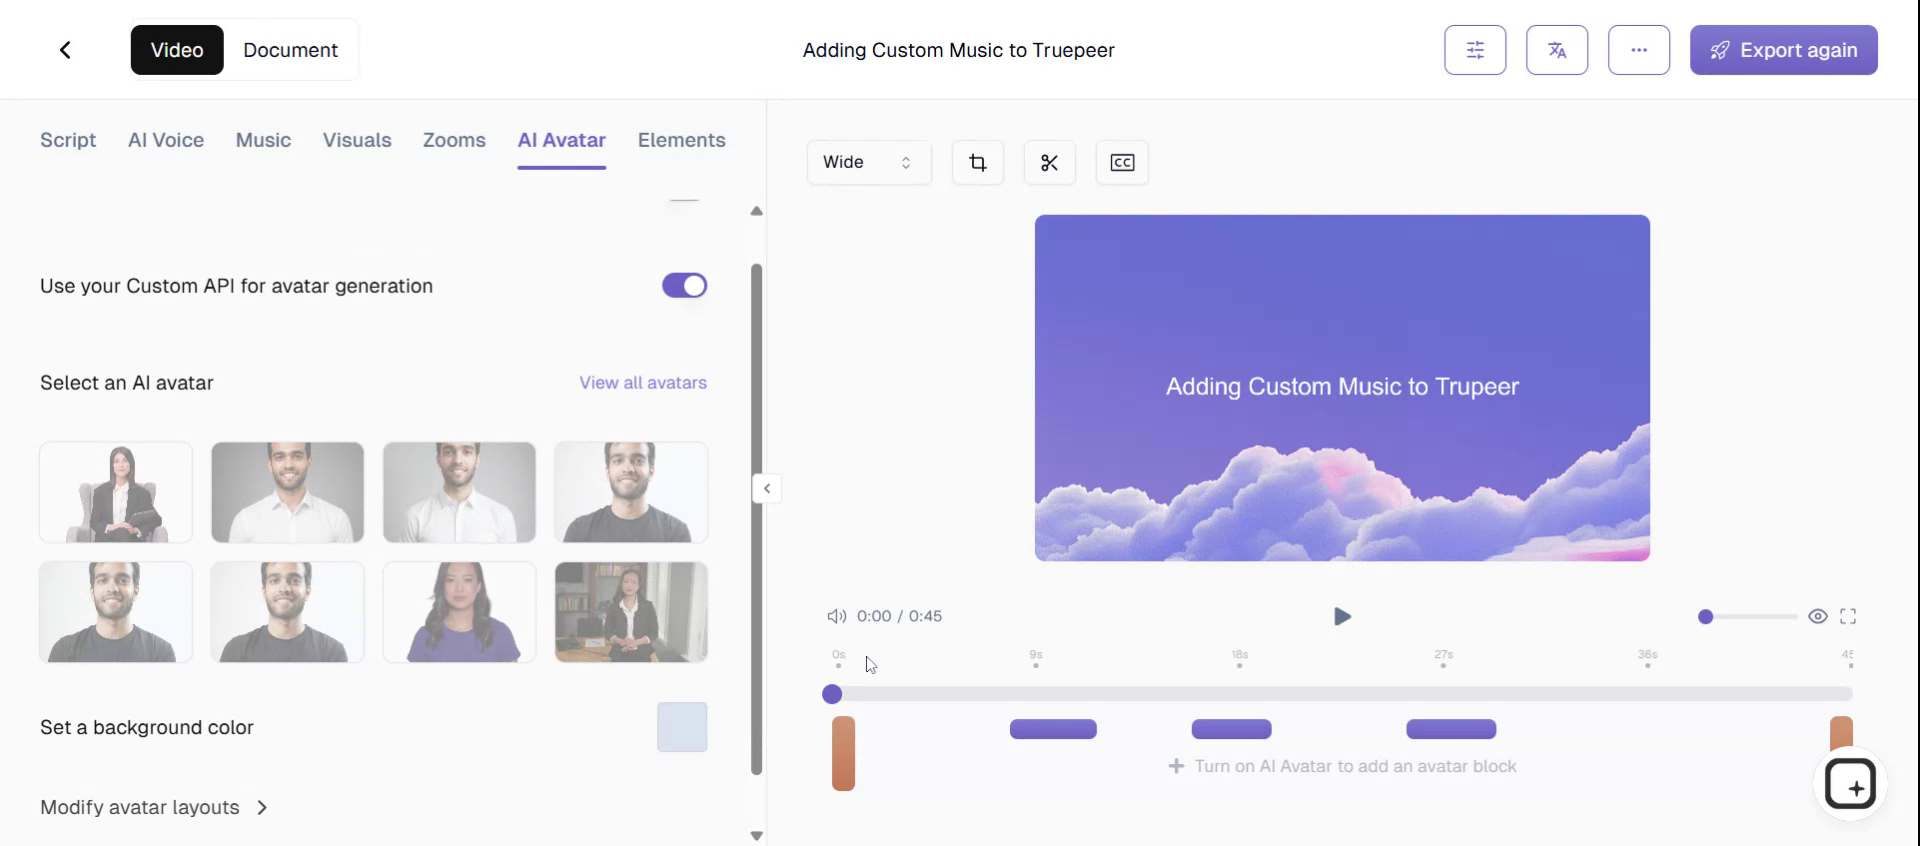
Task: Click the 36s timeline marker
Action: click(1647, 658)
